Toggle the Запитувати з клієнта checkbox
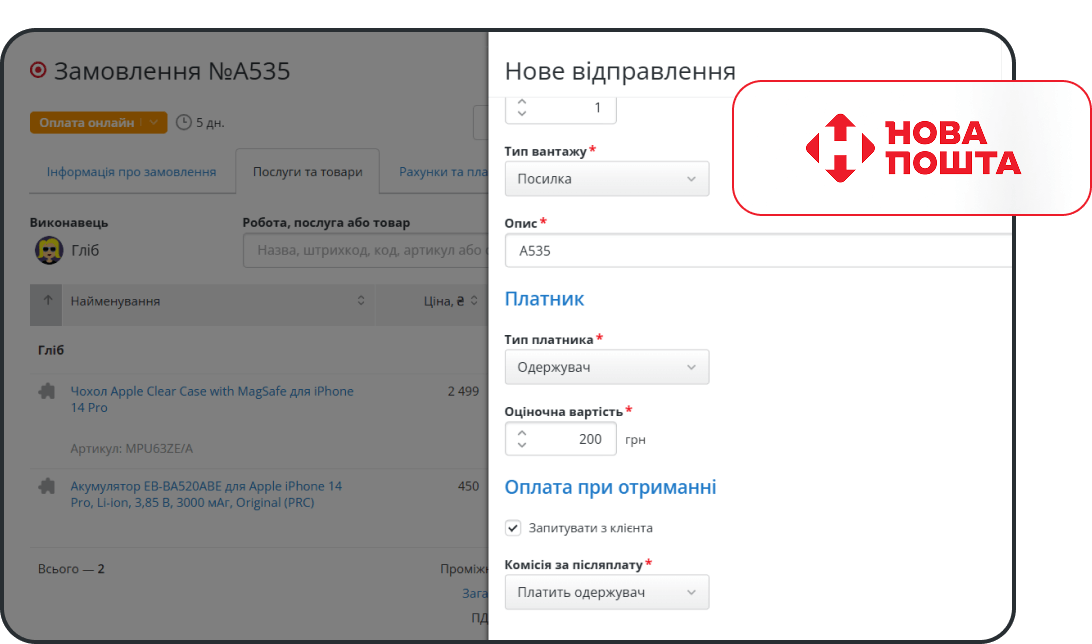1092x644 pixels. [513, 527]
